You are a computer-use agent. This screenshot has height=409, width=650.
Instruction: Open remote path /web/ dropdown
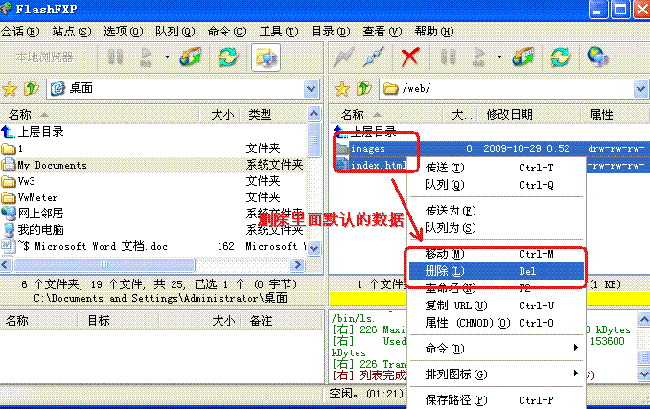coord(641,88)
